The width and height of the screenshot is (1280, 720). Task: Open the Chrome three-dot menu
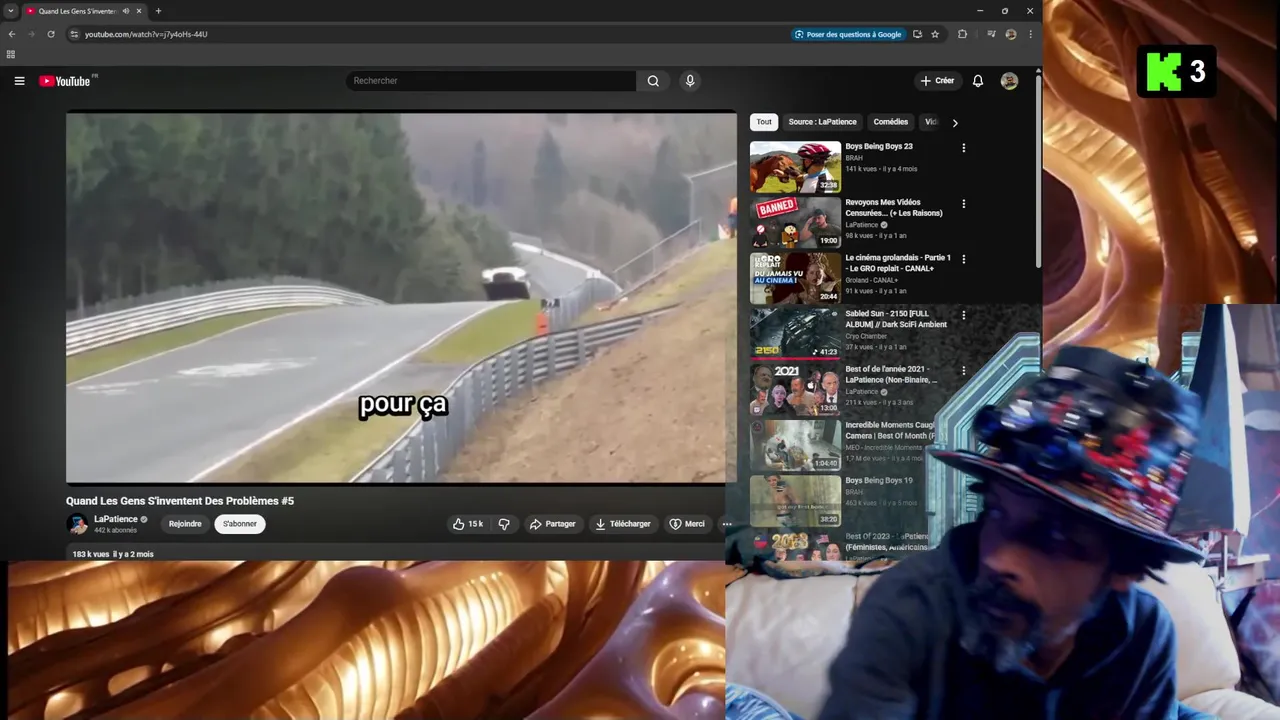click(1030, 34)
